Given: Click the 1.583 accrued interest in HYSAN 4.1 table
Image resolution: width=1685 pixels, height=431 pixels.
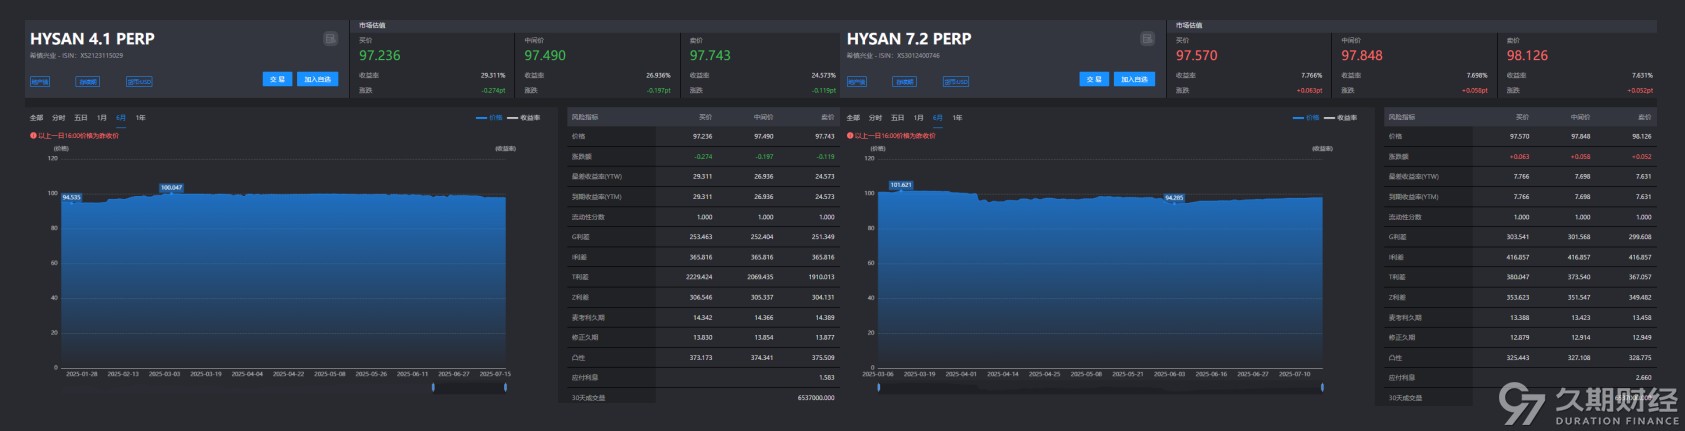Looking at the screenshot, I should (826, 377).
